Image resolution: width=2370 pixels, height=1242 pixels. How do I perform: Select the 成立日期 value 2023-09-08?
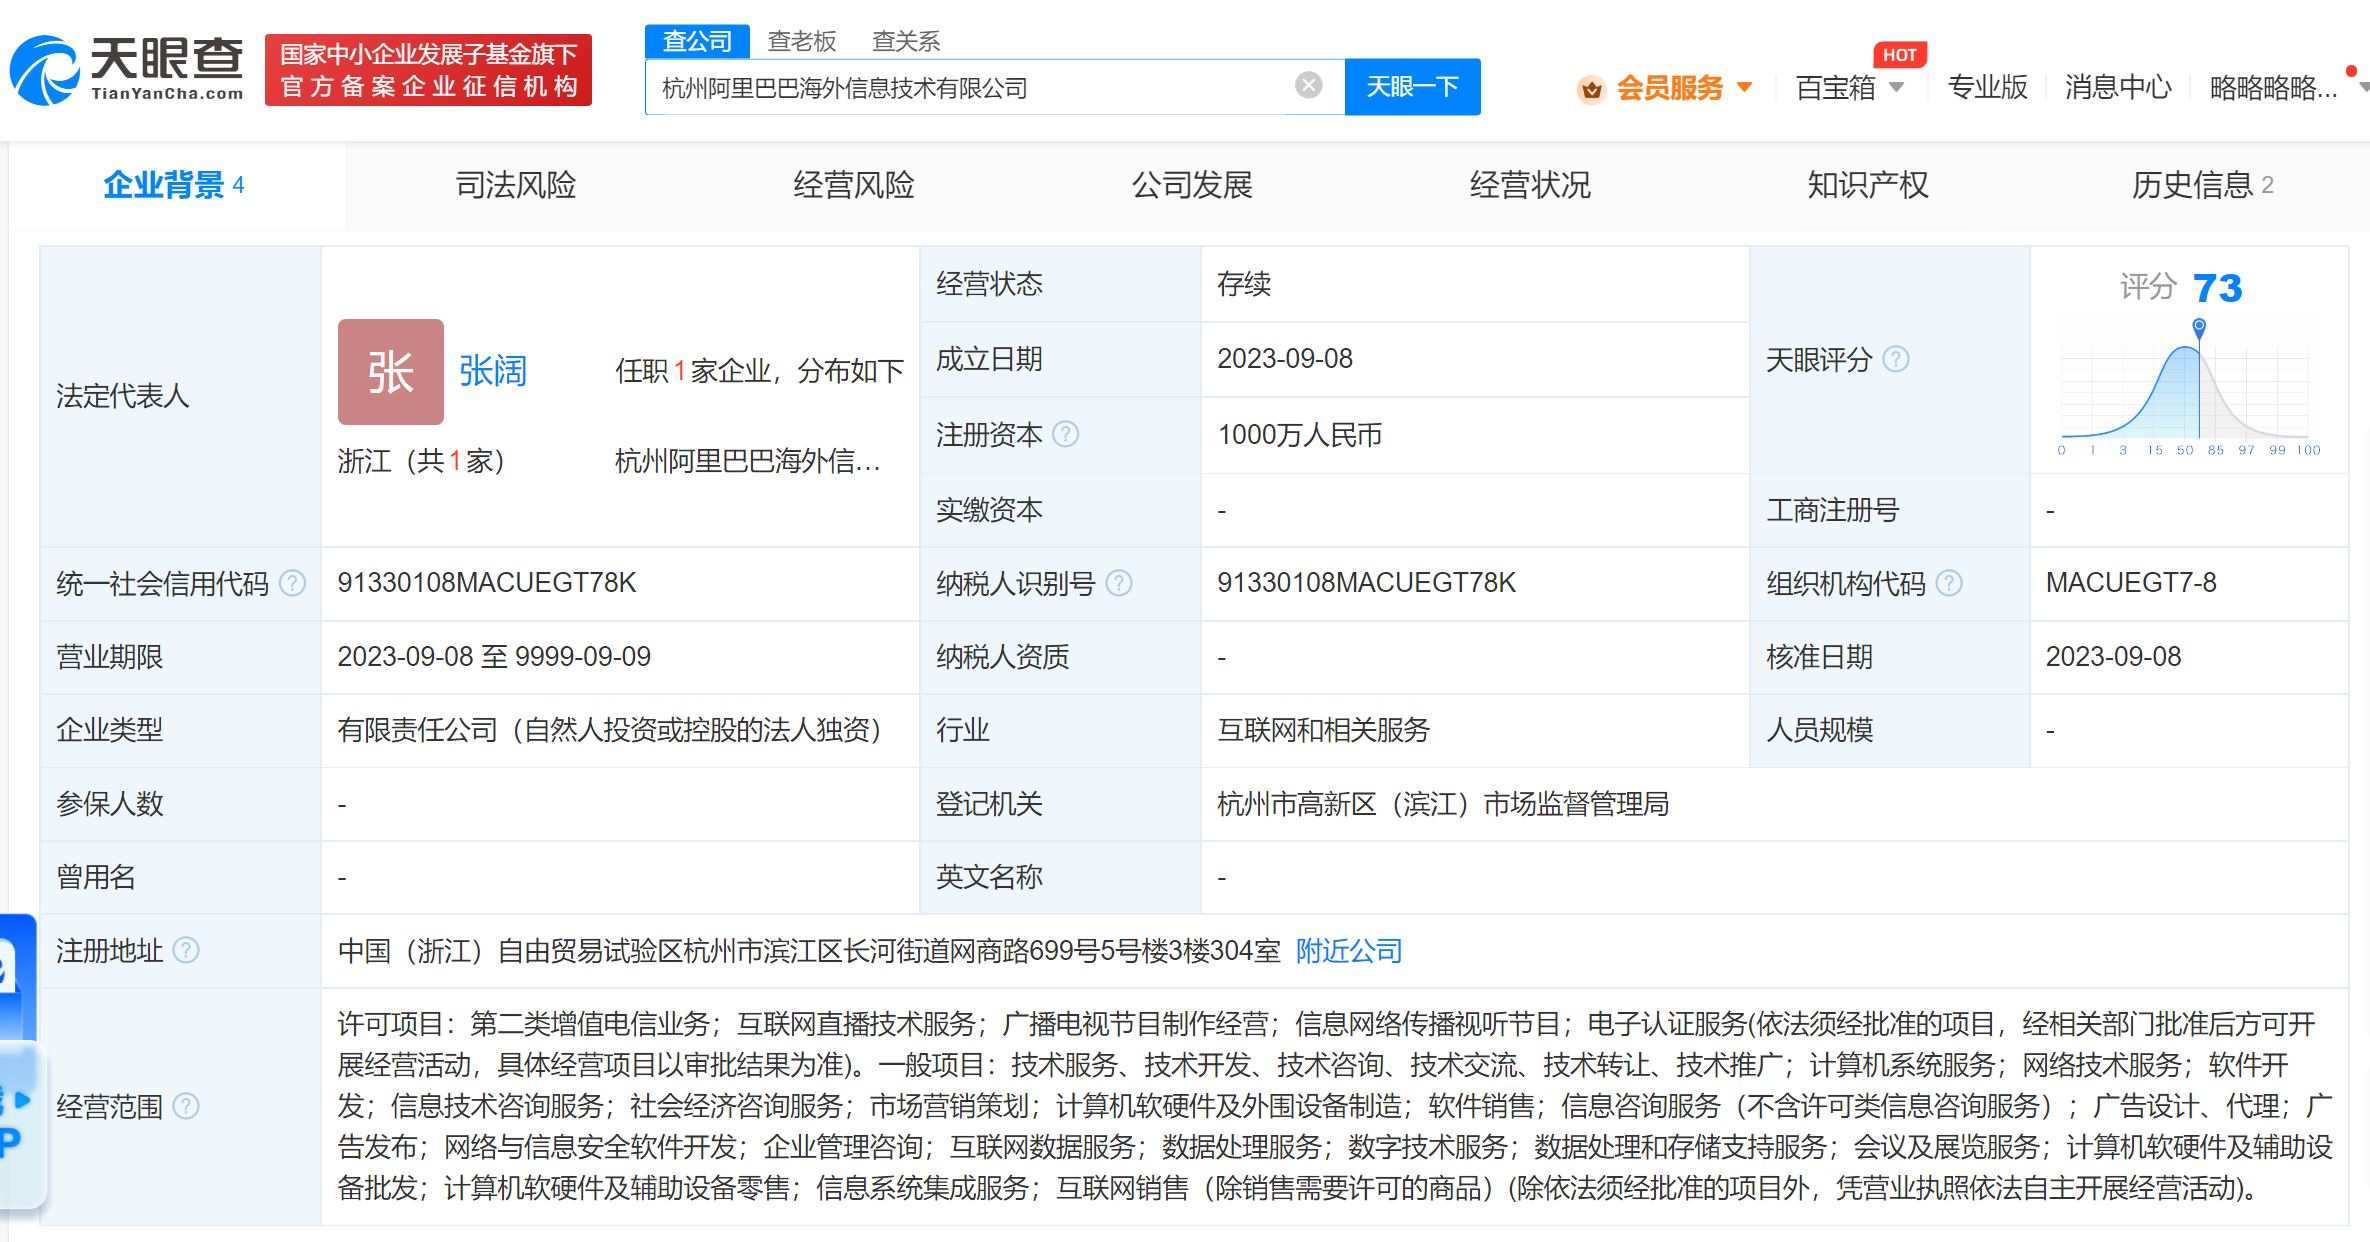click(1285, 359)
